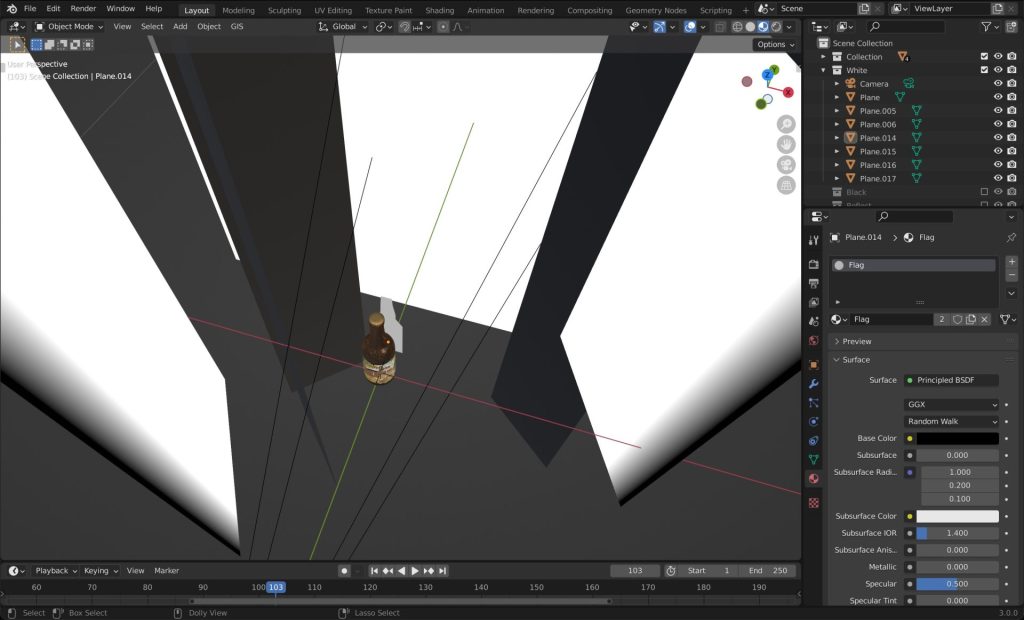
Task: Uncheck the White collection exclude checkbox
Action: [x=984, y=71]
